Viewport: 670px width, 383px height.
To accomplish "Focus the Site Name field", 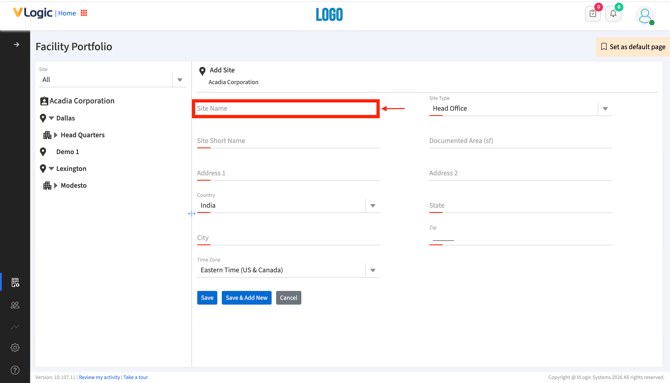I will coord(286,109).
